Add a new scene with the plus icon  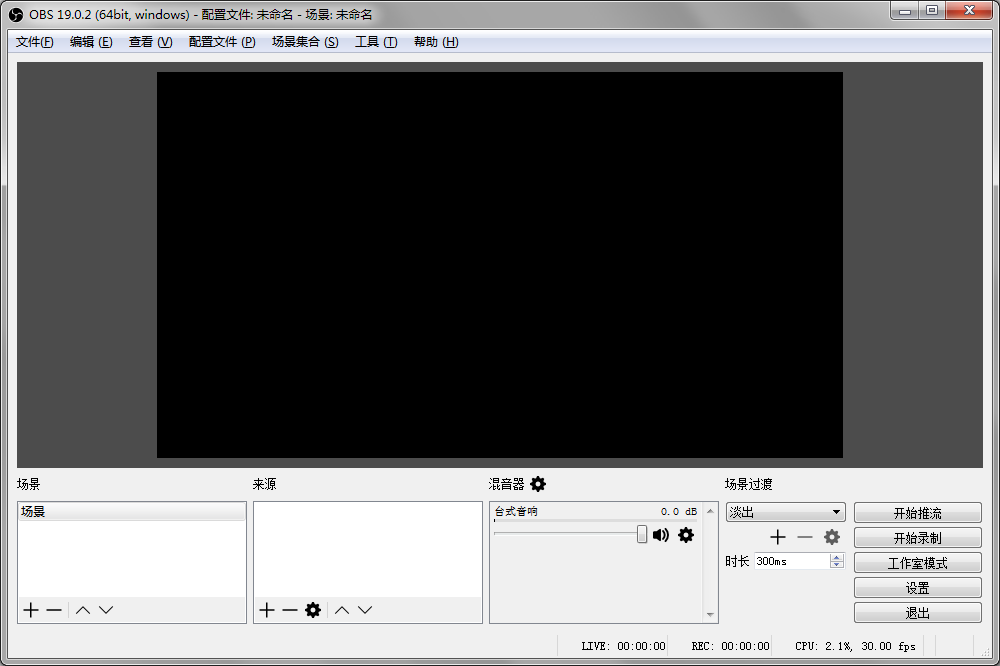tap(30, 610)
